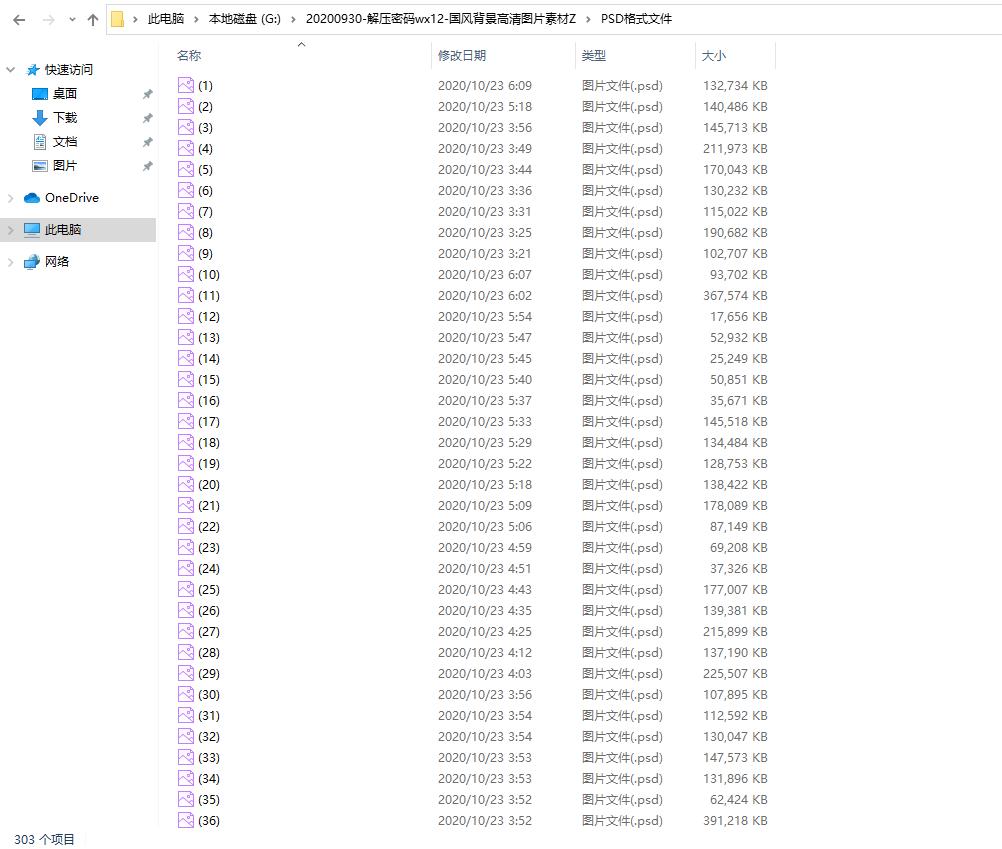Image resolution: width=1002 pixels, height=849 pixels.
Task: Sort files by 修改日期 column header
Action: [462, 56]
